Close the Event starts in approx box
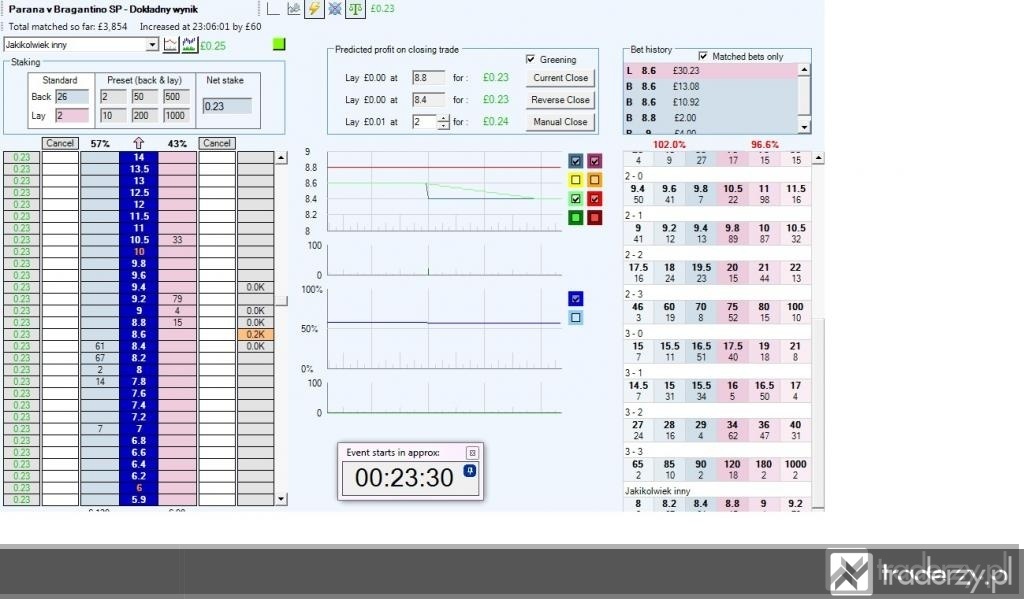The image size is (1024, 599). point(472,453)
